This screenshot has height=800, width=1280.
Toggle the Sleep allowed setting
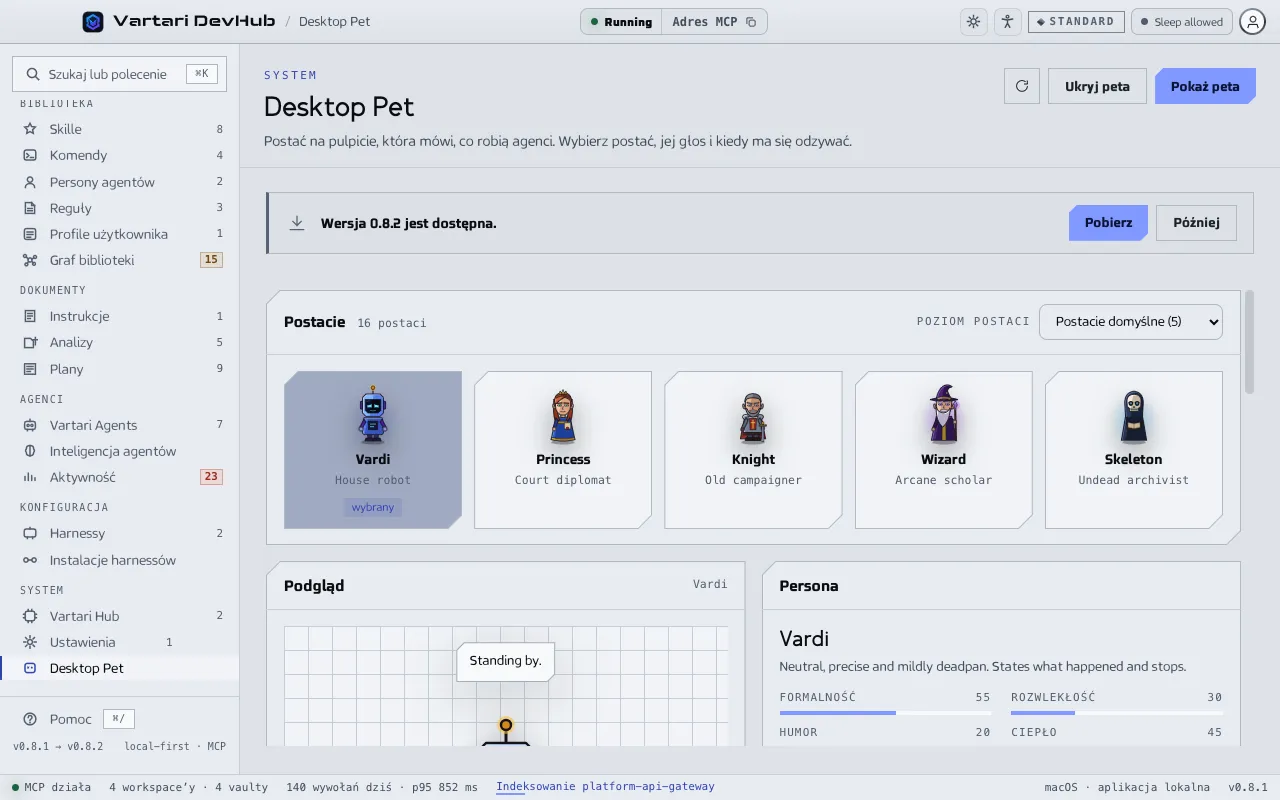(1181, 22)
